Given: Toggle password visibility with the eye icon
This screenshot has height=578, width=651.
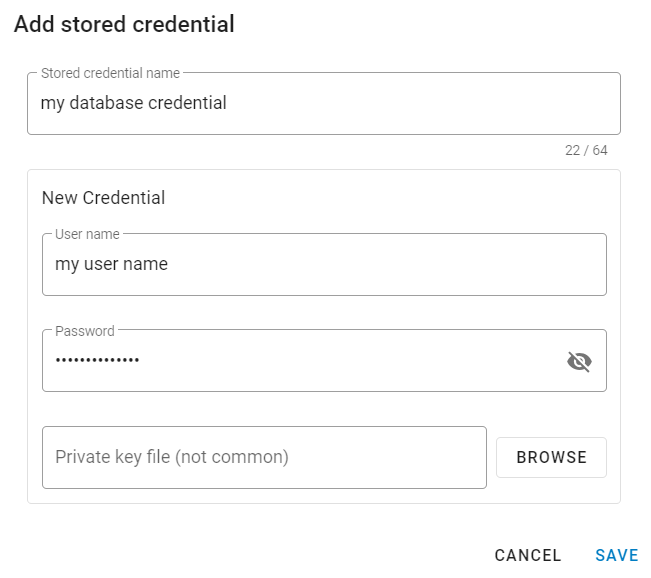Looking at the screenshot, I should (x=579, y=361).
